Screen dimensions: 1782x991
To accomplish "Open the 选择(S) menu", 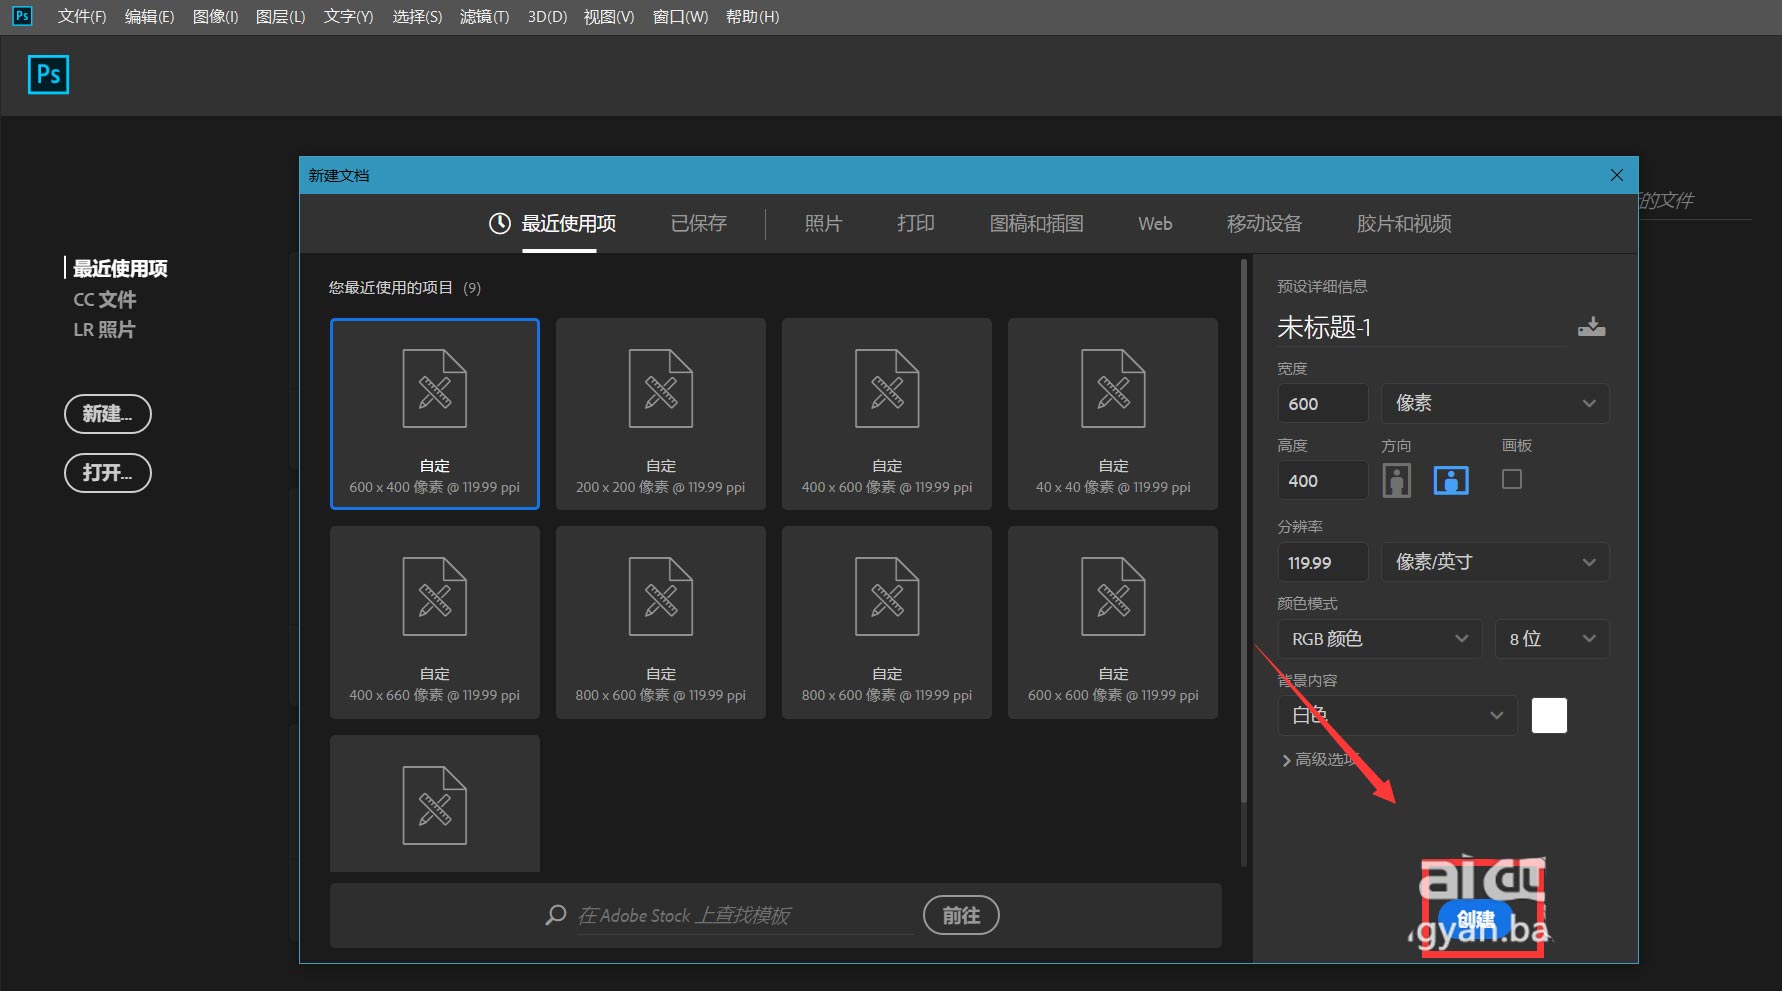I will pos(417,16).
